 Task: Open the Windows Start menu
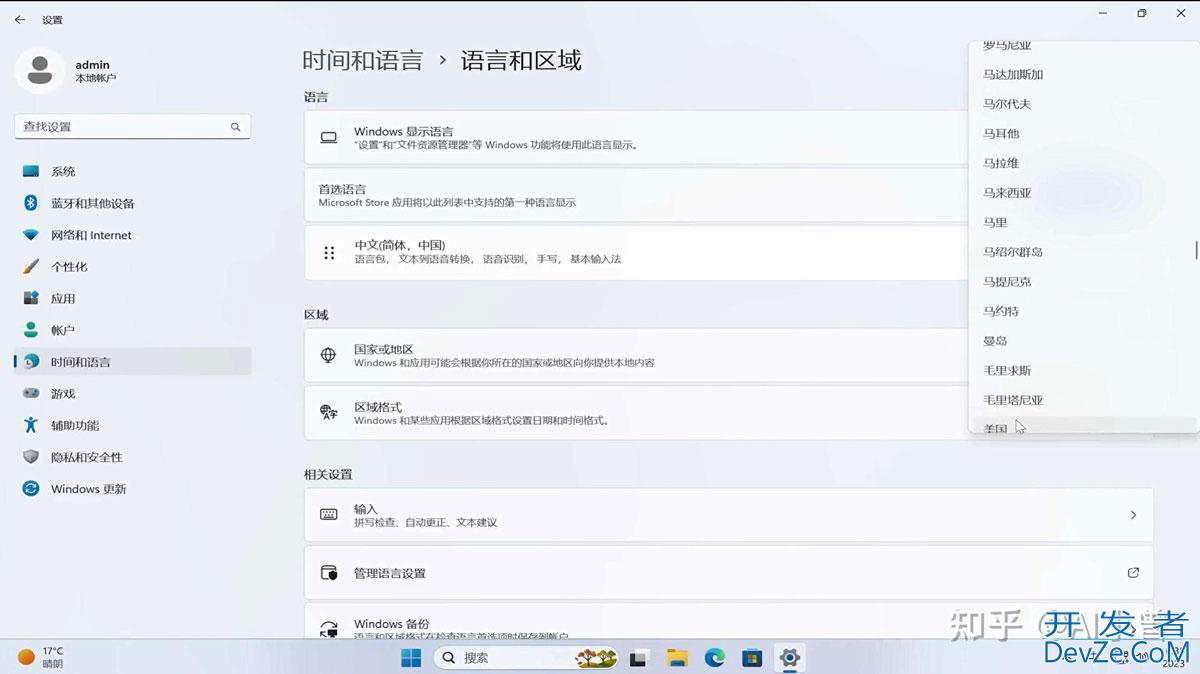(x=411, y=657)
